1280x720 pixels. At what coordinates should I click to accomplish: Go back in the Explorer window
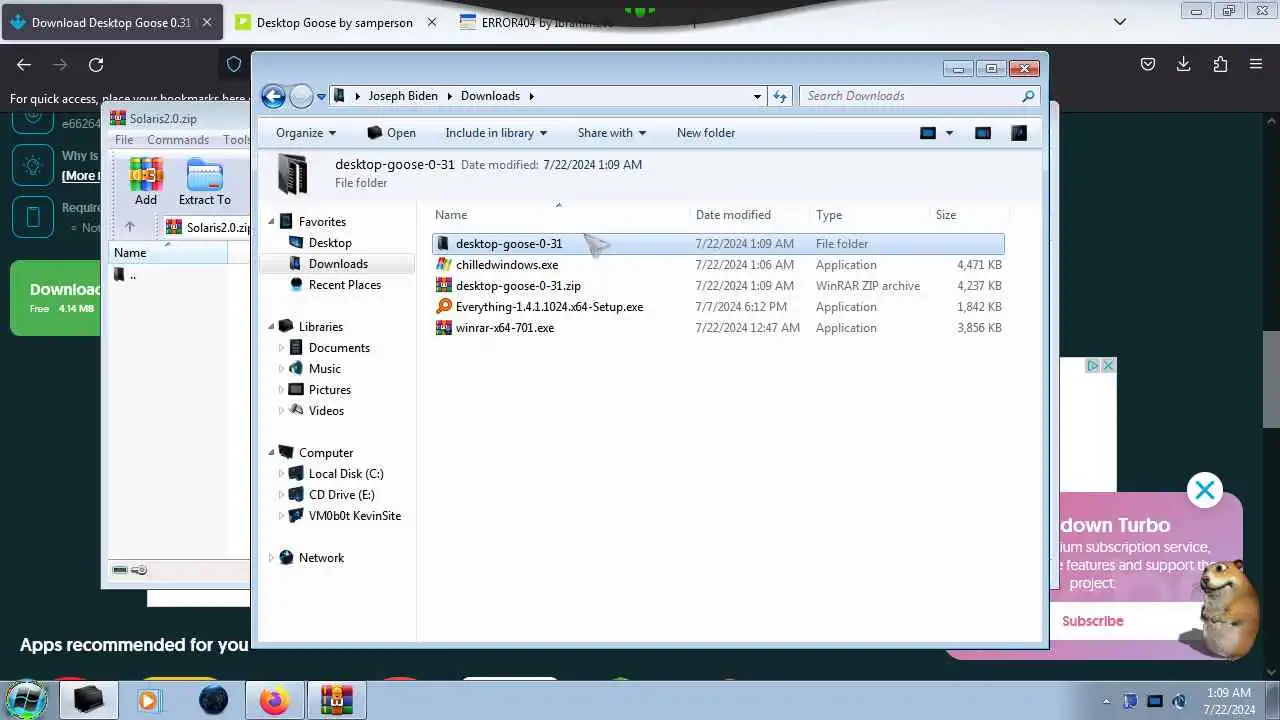pyautogui.click(x=273, y=96)
